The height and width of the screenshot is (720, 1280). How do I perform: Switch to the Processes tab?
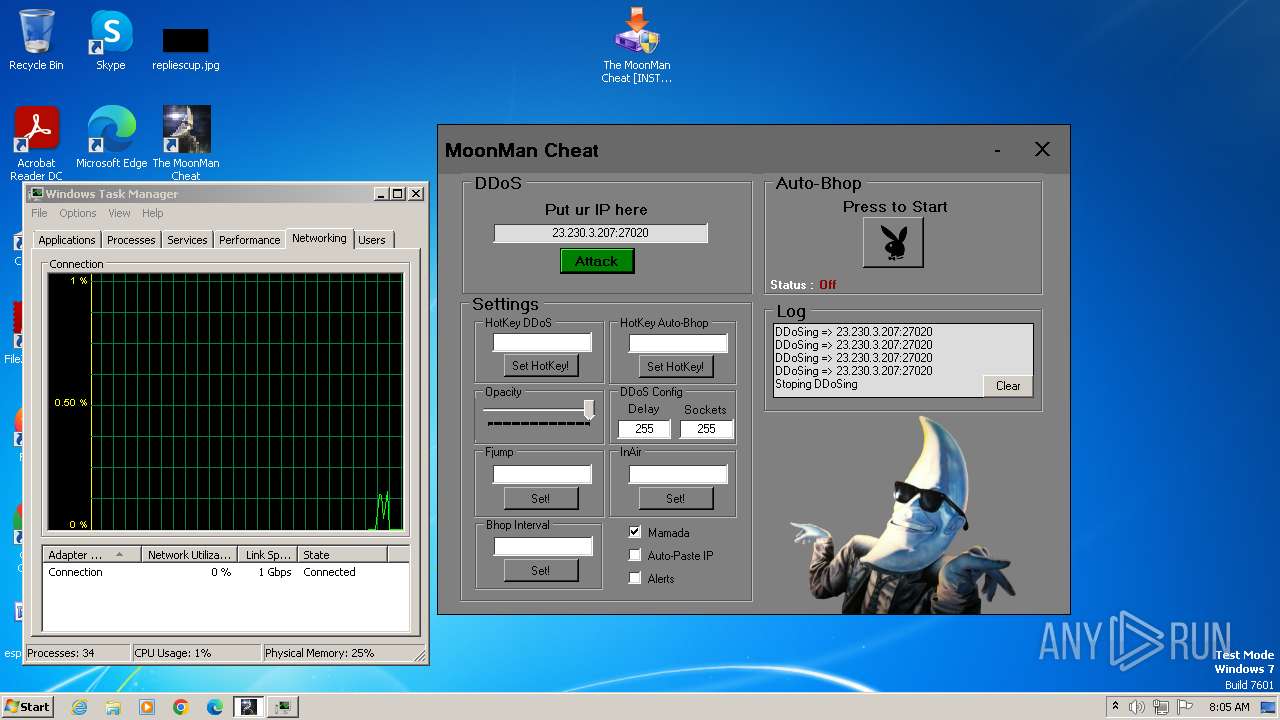[x=131, y=240]
